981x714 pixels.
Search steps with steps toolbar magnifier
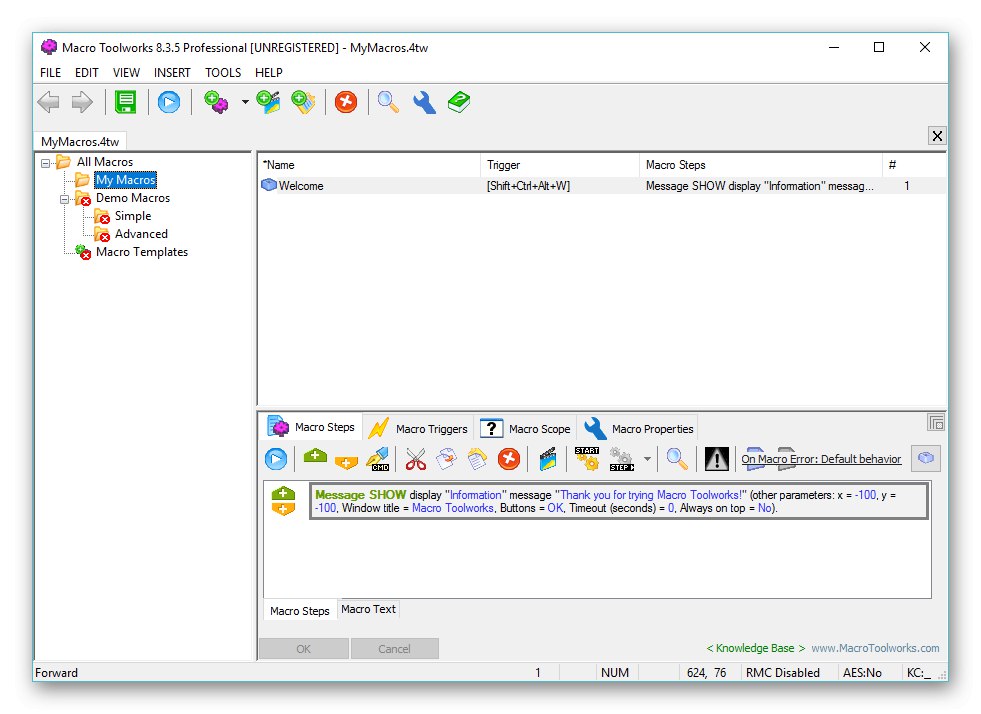(677, 459)
